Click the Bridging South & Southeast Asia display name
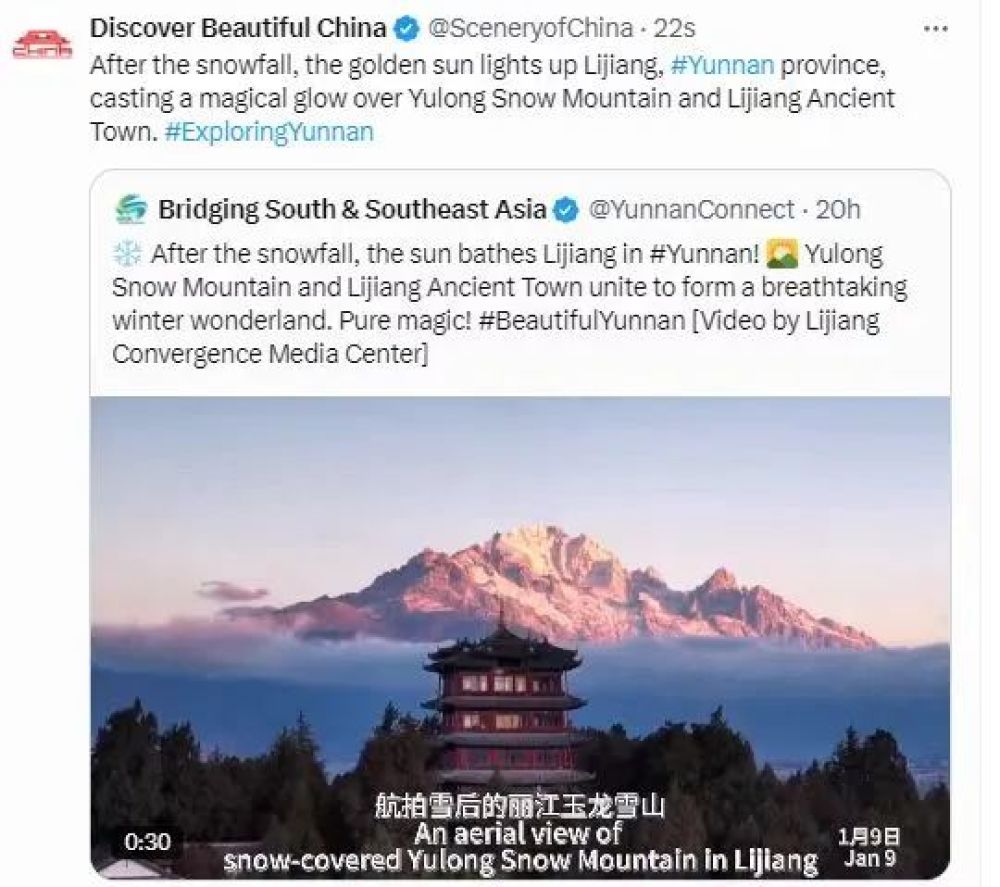Image resolution: width=1000 pixels, height=887 pixels. tap(352, 210)
